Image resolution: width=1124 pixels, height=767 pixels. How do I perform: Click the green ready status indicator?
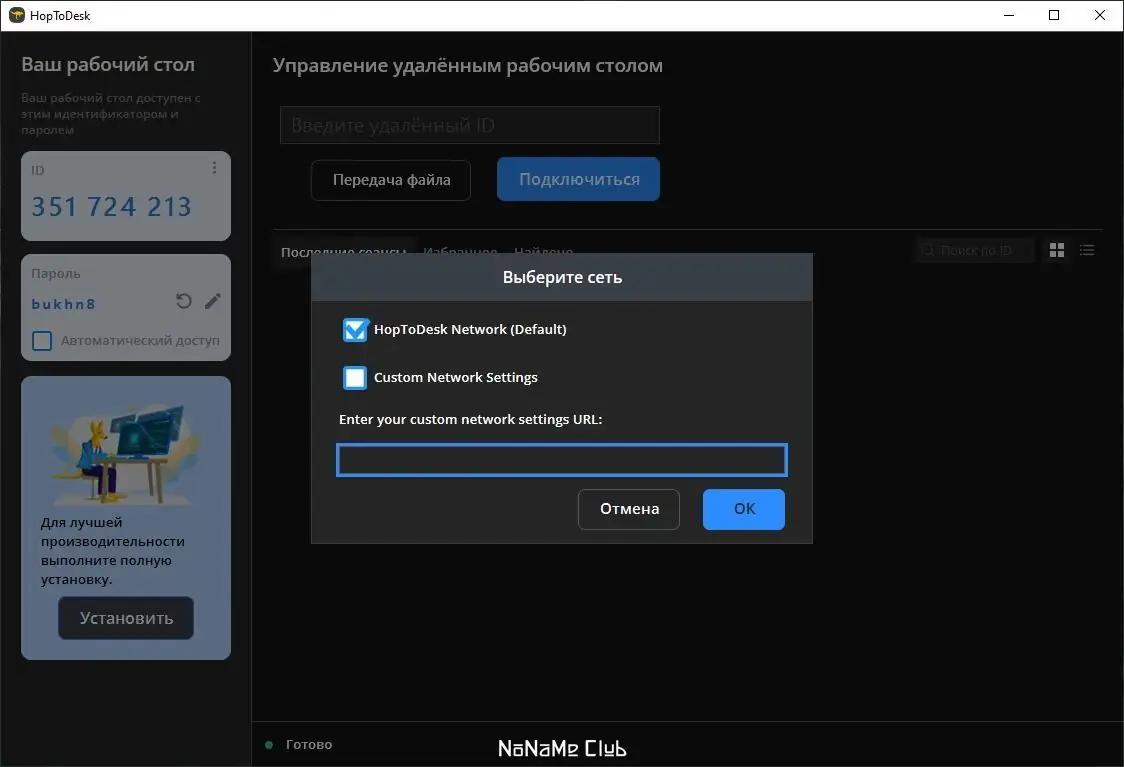[x=270, y=745]
